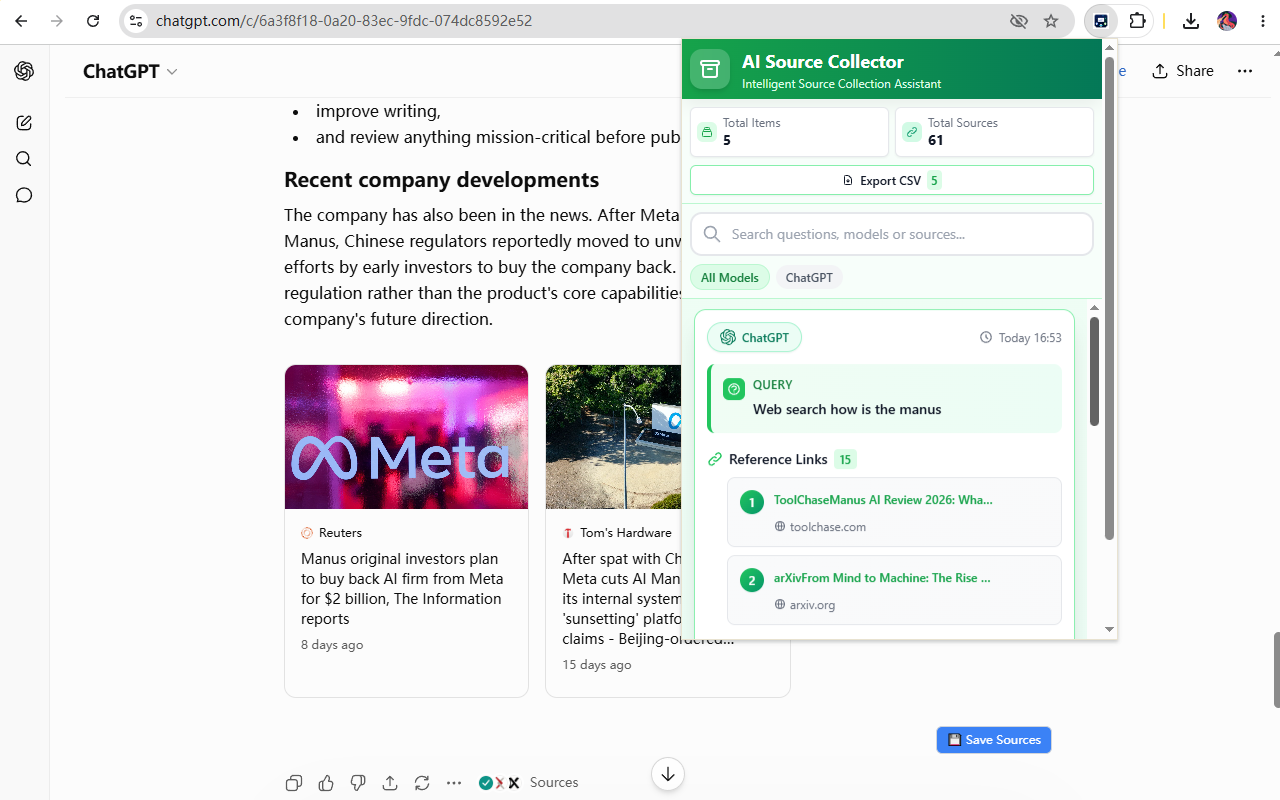Open the ChatGPT model selector dropdown
The width and height of the screenshot is (1280, 800).
pyautogui.click(x=130, y=71)
